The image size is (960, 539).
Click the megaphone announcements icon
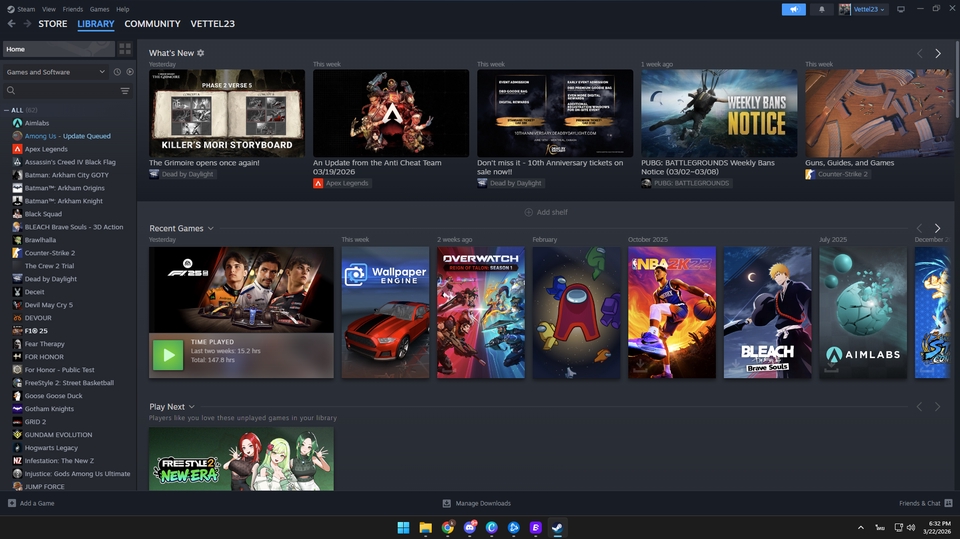coord(793,9)
